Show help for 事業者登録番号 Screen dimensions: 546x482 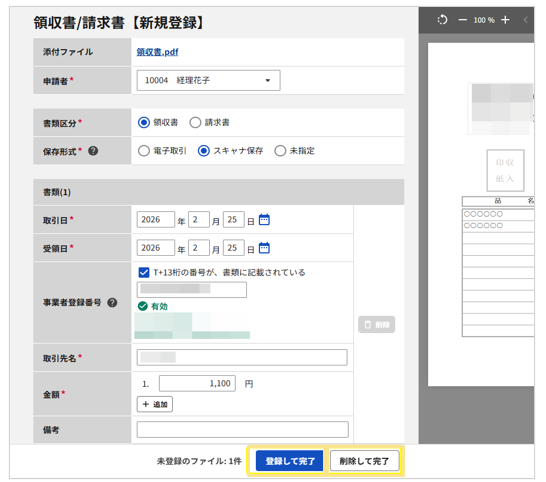coord(112,303)
